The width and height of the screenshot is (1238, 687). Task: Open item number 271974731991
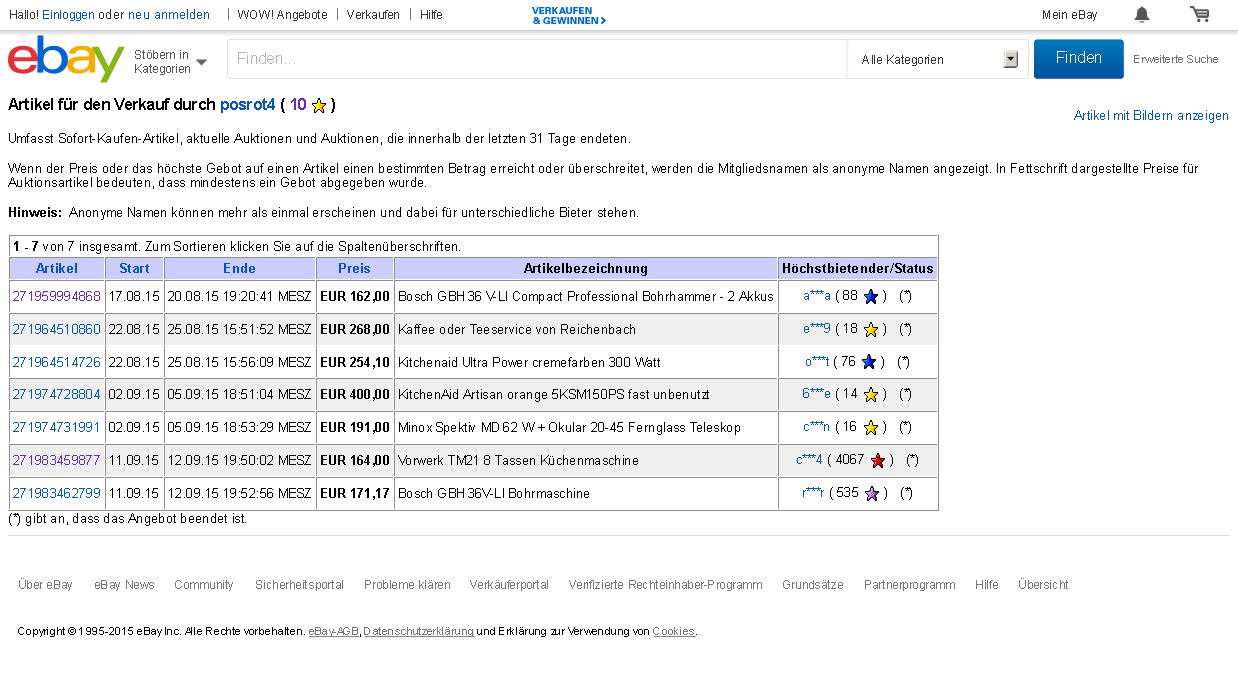pos(56,428)
